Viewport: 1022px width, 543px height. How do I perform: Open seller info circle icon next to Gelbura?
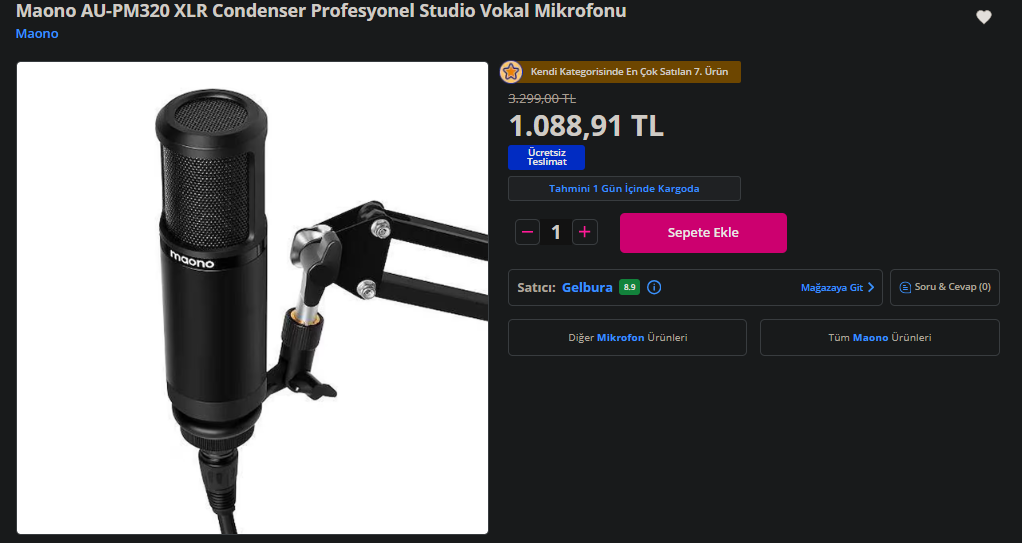pyautogui.click(x=654, y=287)
